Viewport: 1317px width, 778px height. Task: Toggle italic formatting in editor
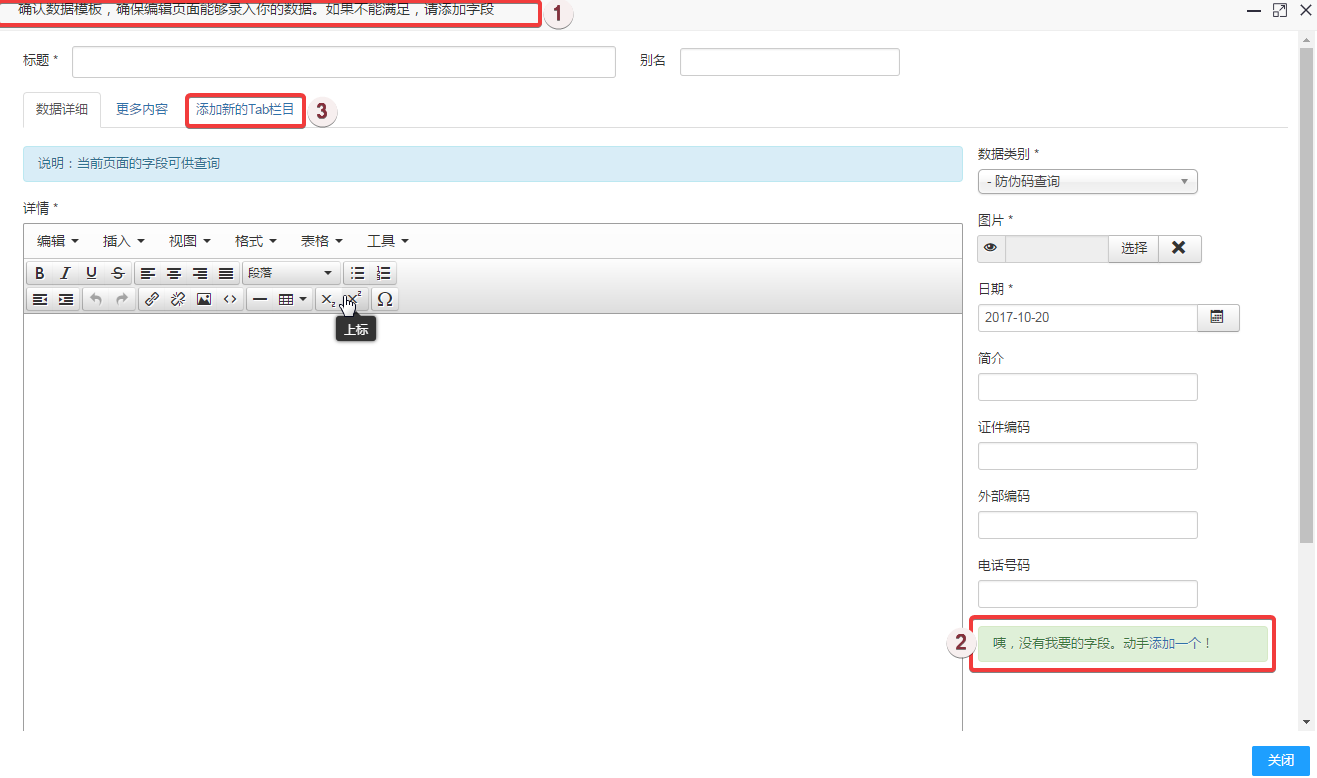click(66, 273)
